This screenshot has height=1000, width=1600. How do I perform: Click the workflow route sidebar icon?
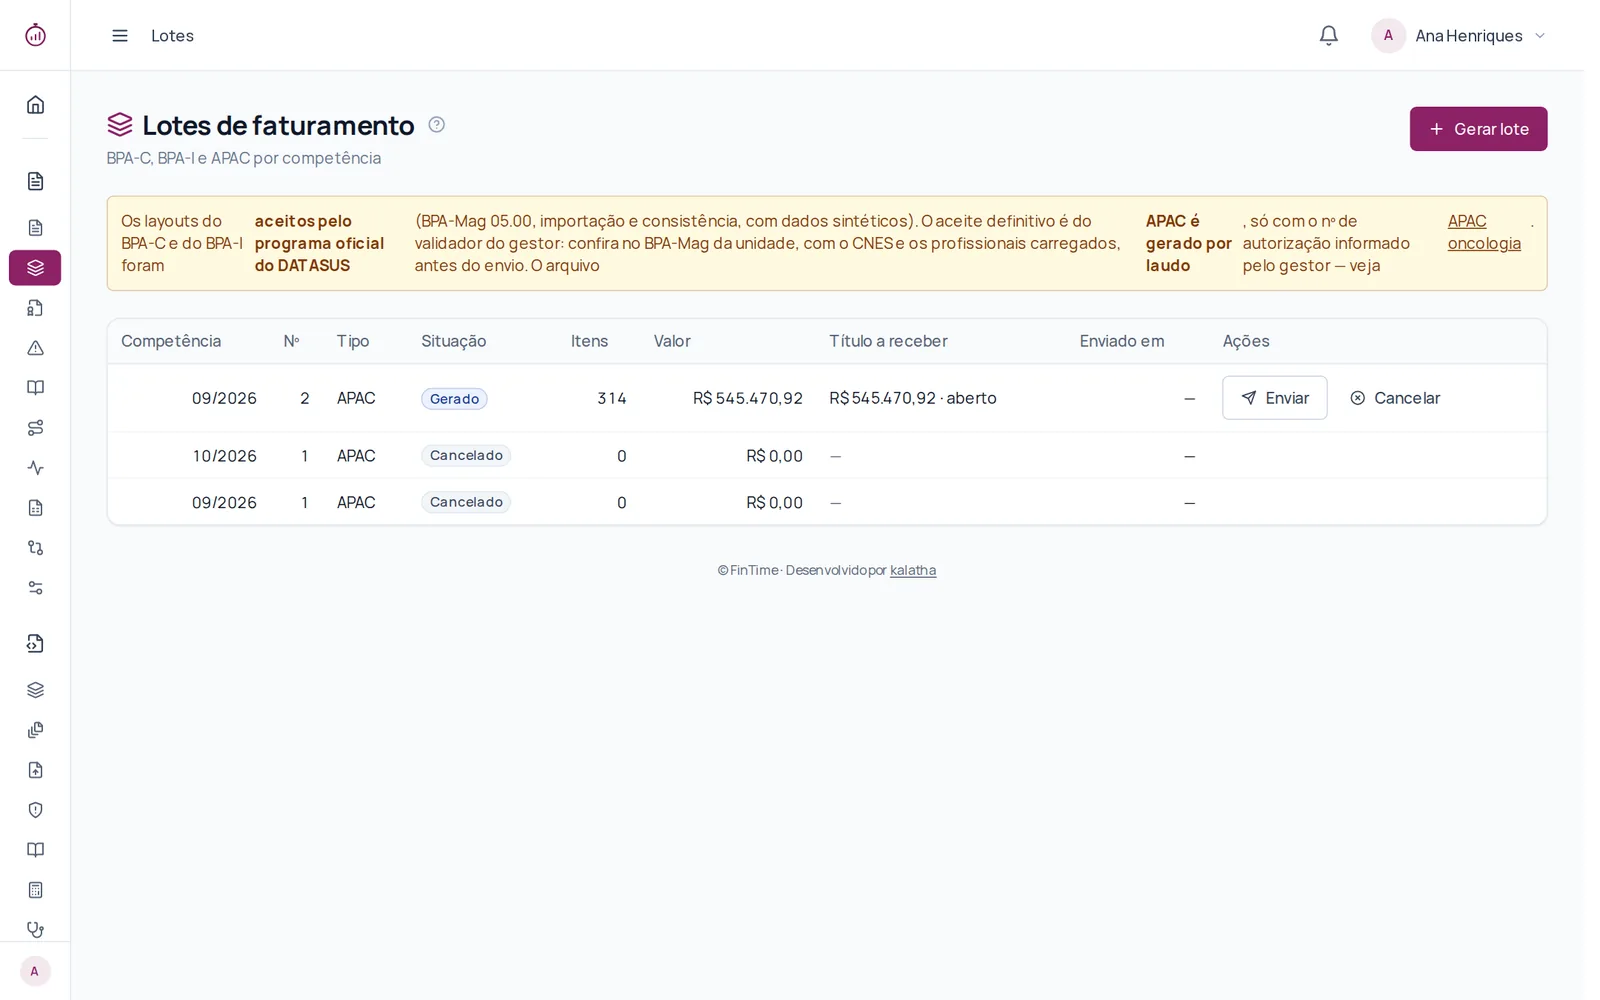click(x=35, y=428)
